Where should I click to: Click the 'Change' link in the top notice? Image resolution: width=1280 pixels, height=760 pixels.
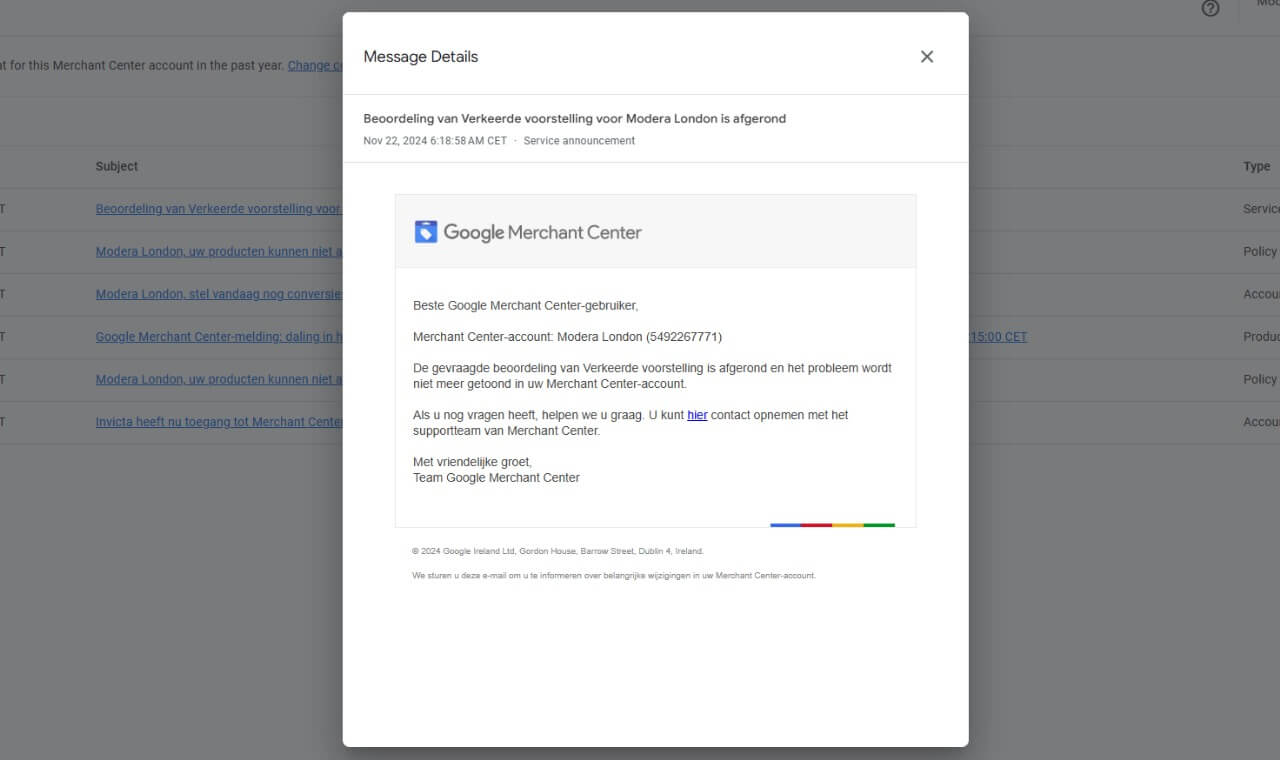[x=315, y=66]
